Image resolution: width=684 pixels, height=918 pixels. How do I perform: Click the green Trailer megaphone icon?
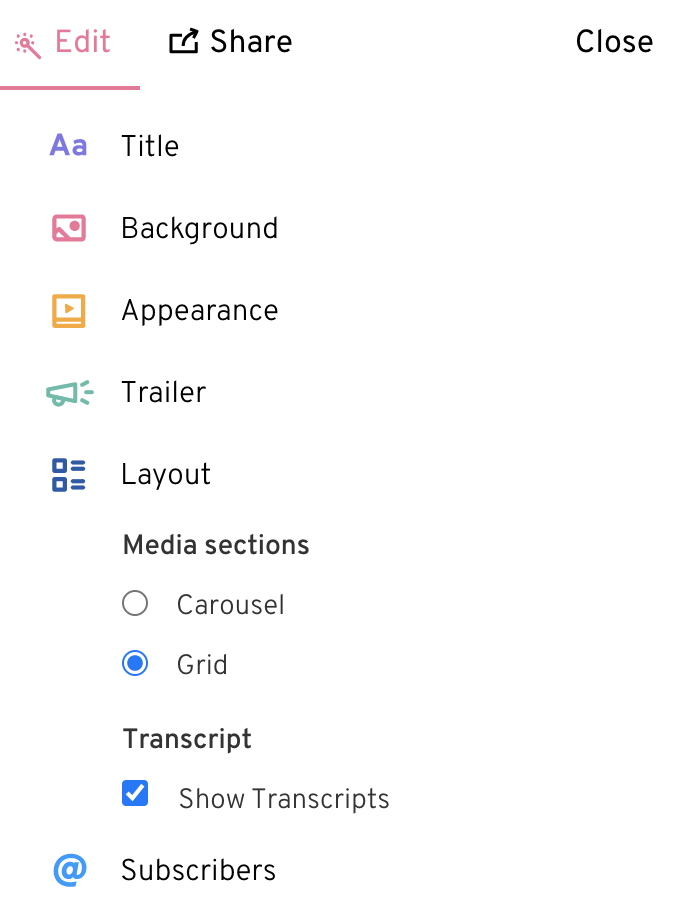(70, 392)
